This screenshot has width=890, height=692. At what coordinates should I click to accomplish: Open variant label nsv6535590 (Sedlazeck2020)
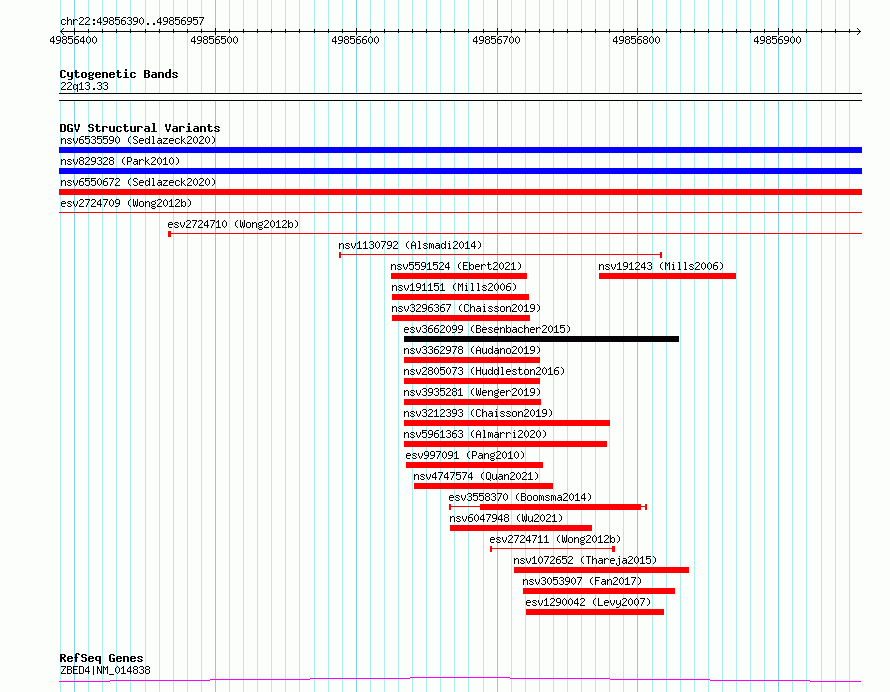138,140
